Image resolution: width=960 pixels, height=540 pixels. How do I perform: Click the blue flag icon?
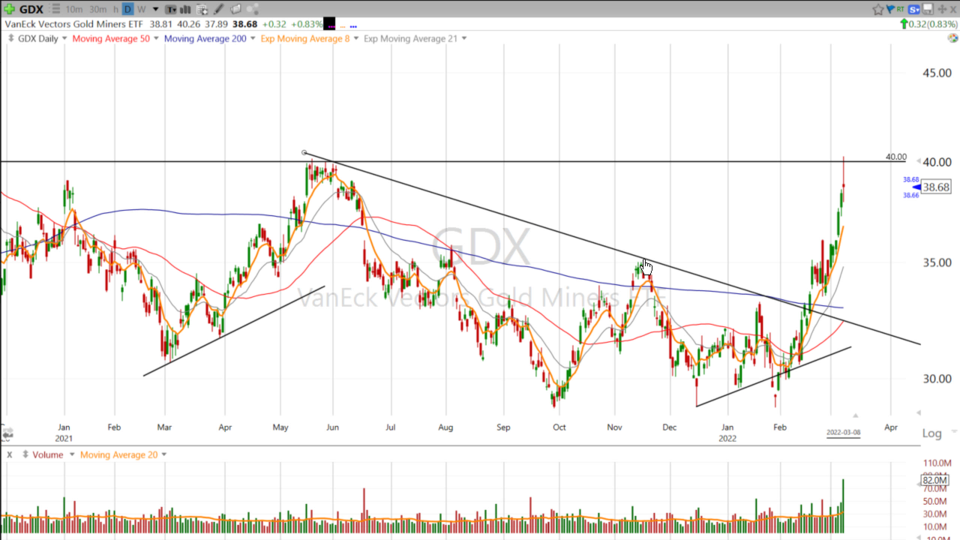(890, 9)
